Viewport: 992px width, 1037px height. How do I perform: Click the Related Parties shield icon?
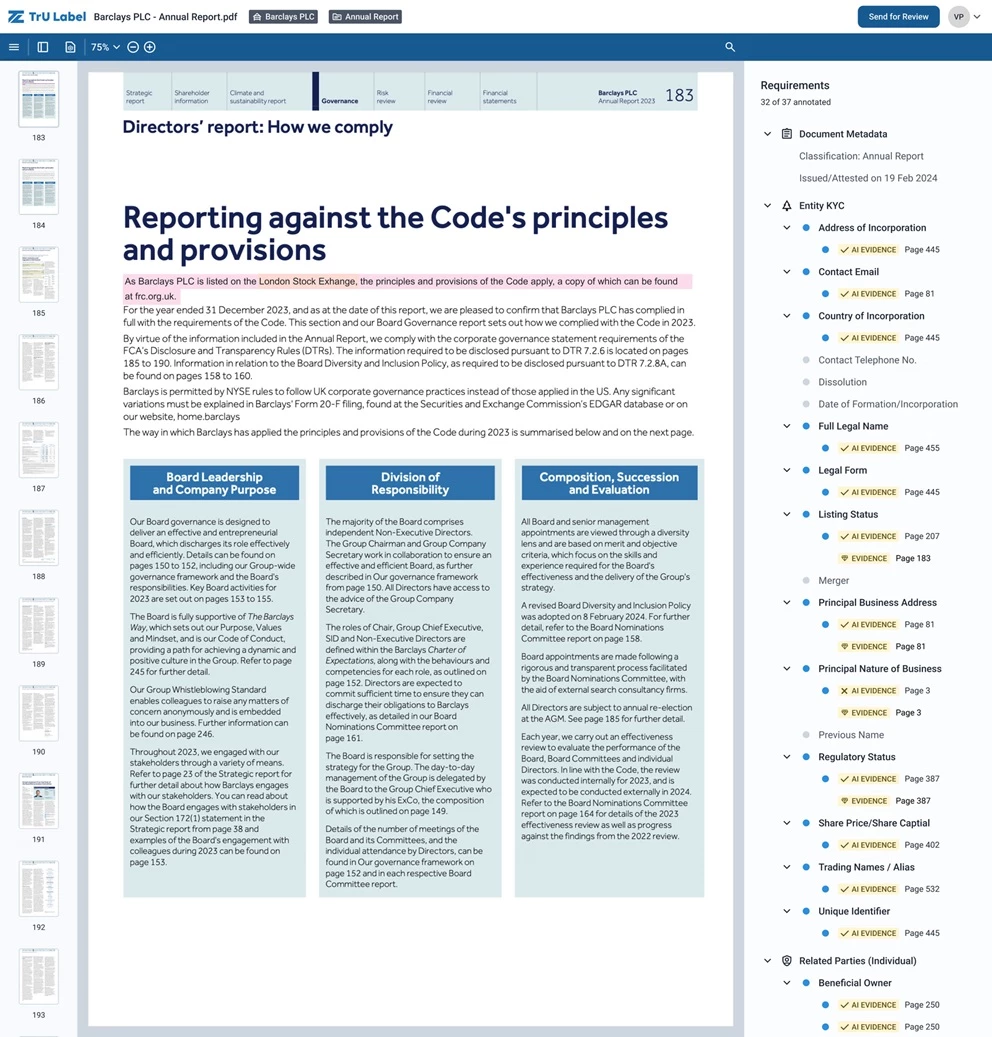[x=787, y=961]
